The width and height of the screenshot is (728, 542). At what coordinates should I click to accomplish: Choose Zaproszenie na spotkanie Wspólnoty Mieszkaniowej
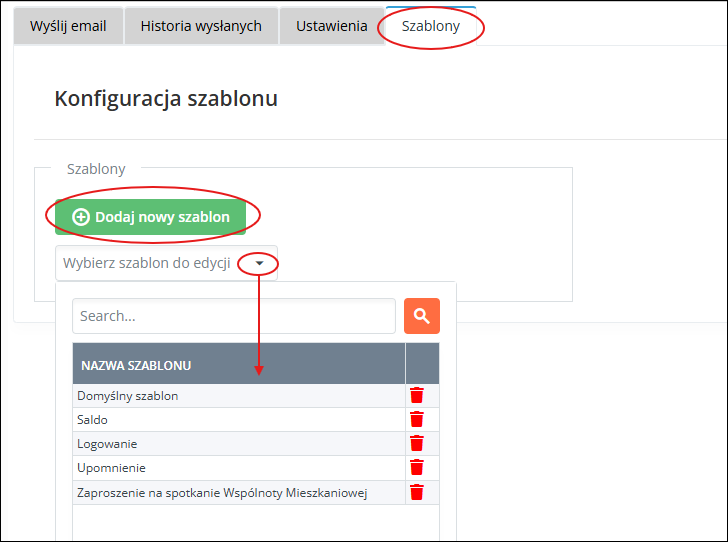tap(223, 492)
